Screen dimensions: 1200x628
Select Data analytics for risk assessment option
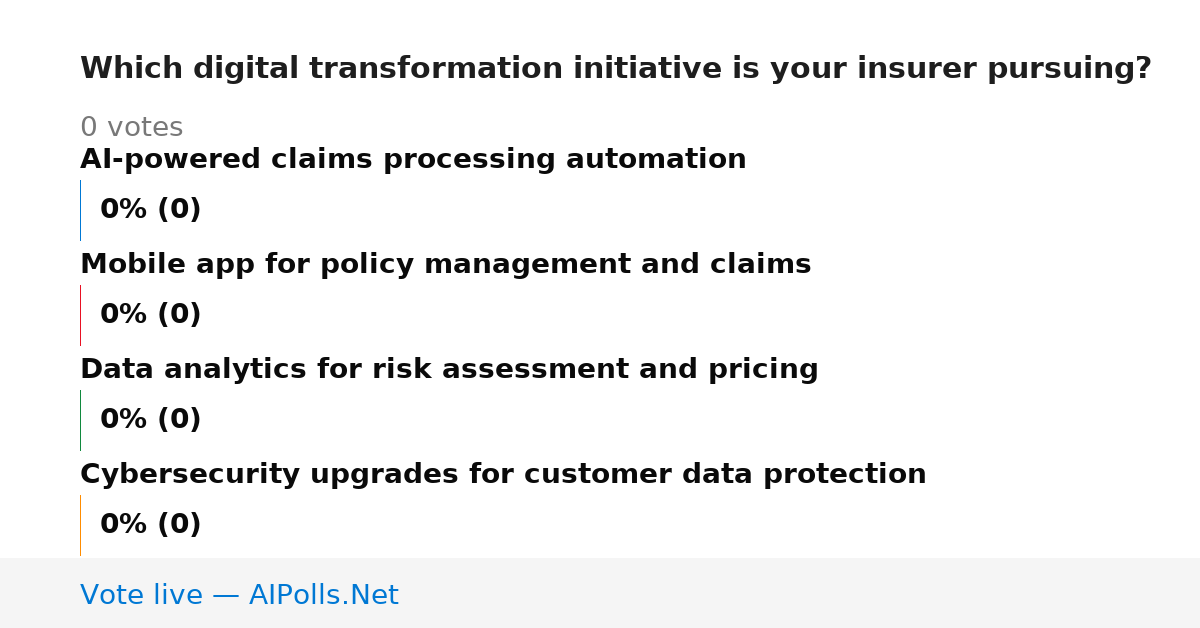coord(449,370)
